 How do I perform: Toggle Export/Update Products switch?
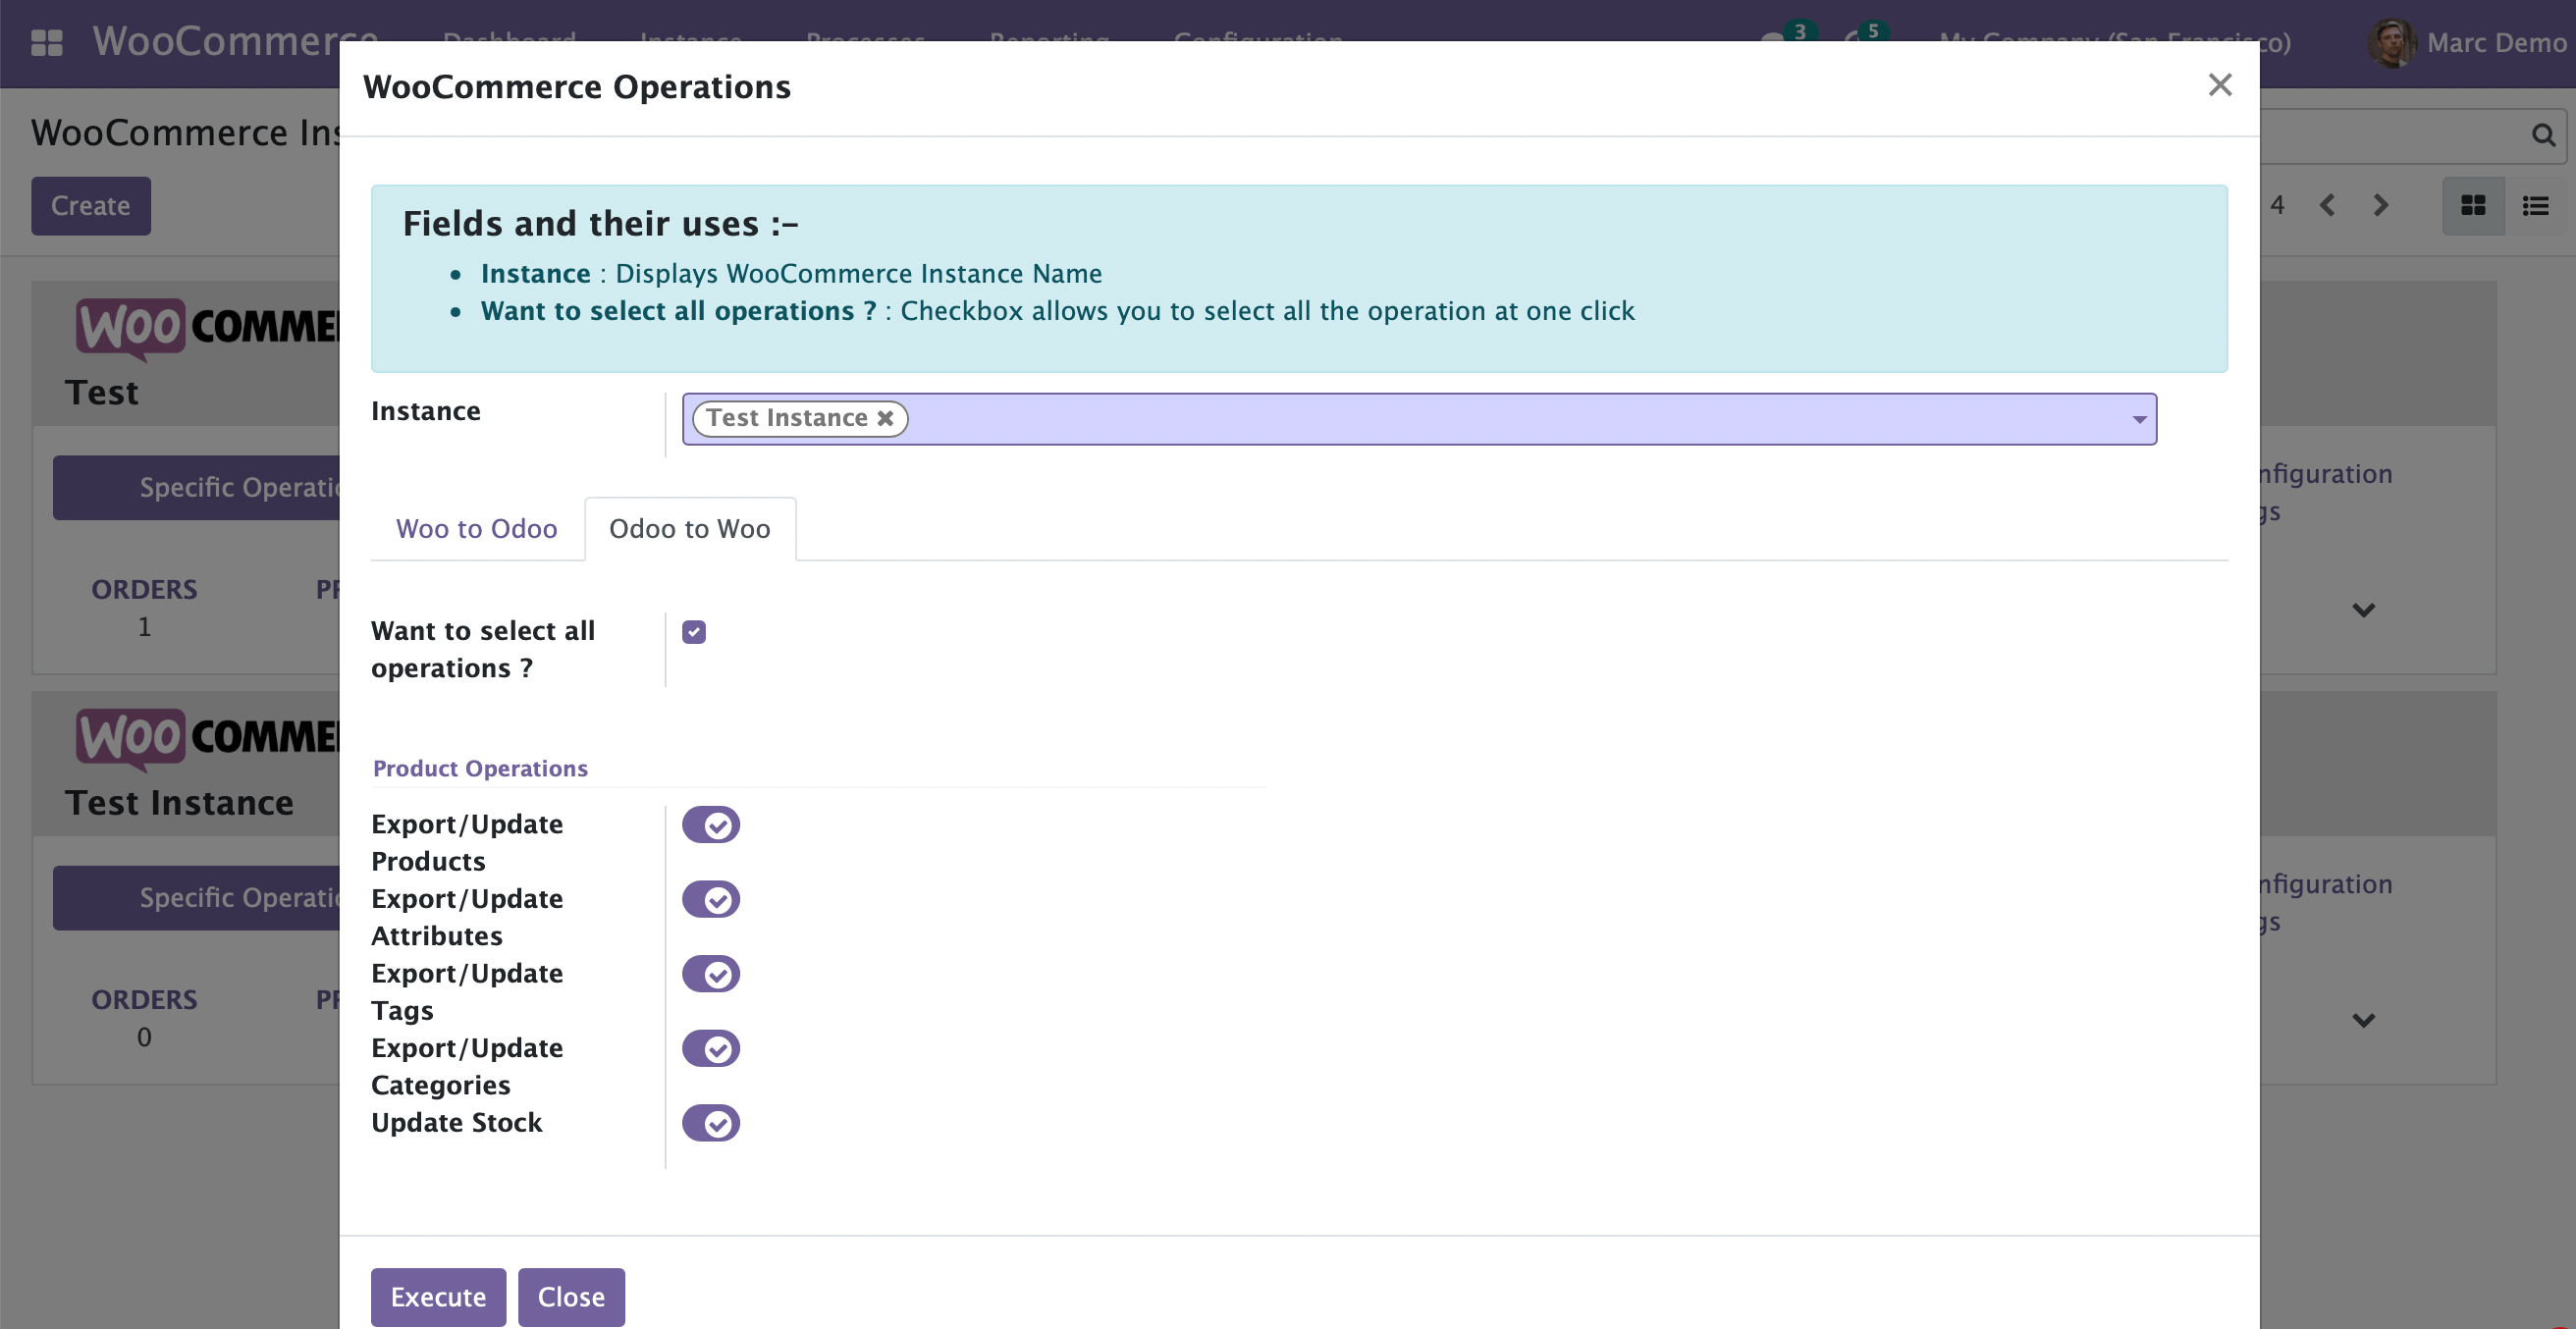(711, 825)
